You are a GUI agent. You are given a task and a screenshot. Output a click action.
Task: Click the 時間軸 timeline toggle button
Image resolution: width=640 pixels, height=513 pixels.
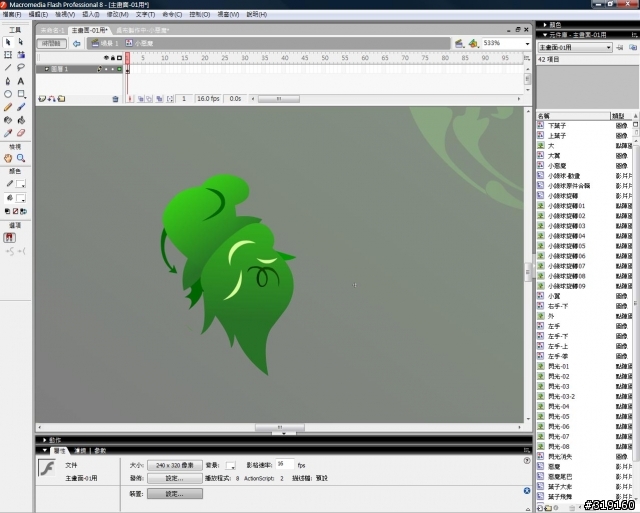(51, 43)
